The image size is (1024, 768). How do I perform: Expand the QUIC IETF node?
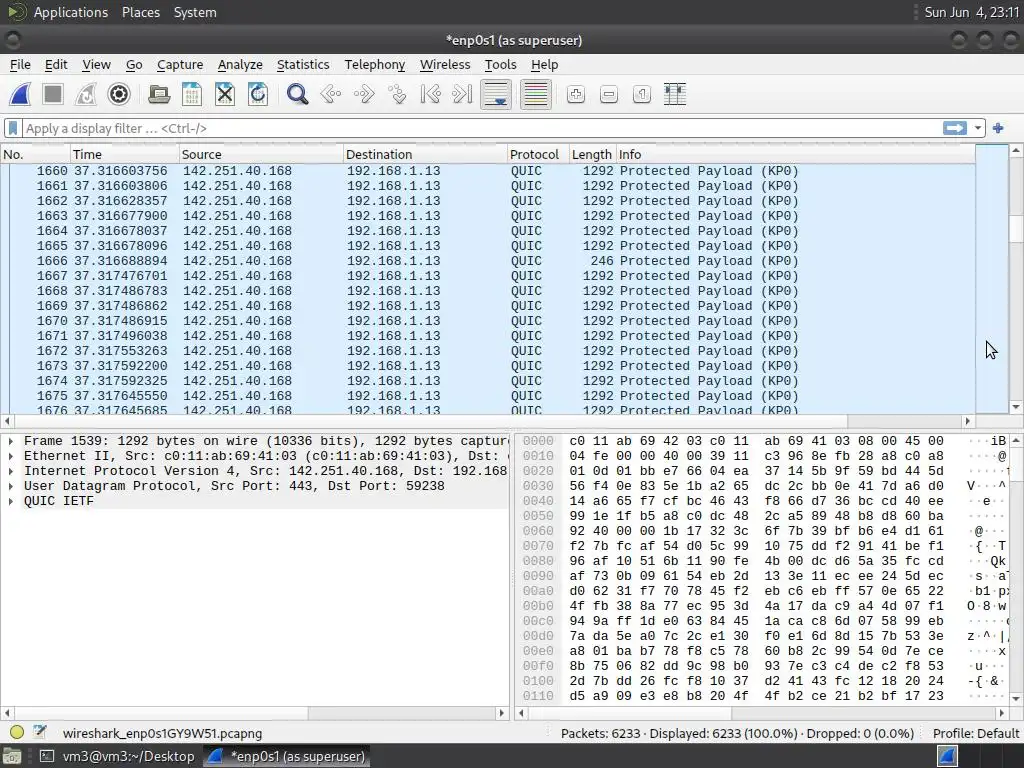tap(10, 501)
